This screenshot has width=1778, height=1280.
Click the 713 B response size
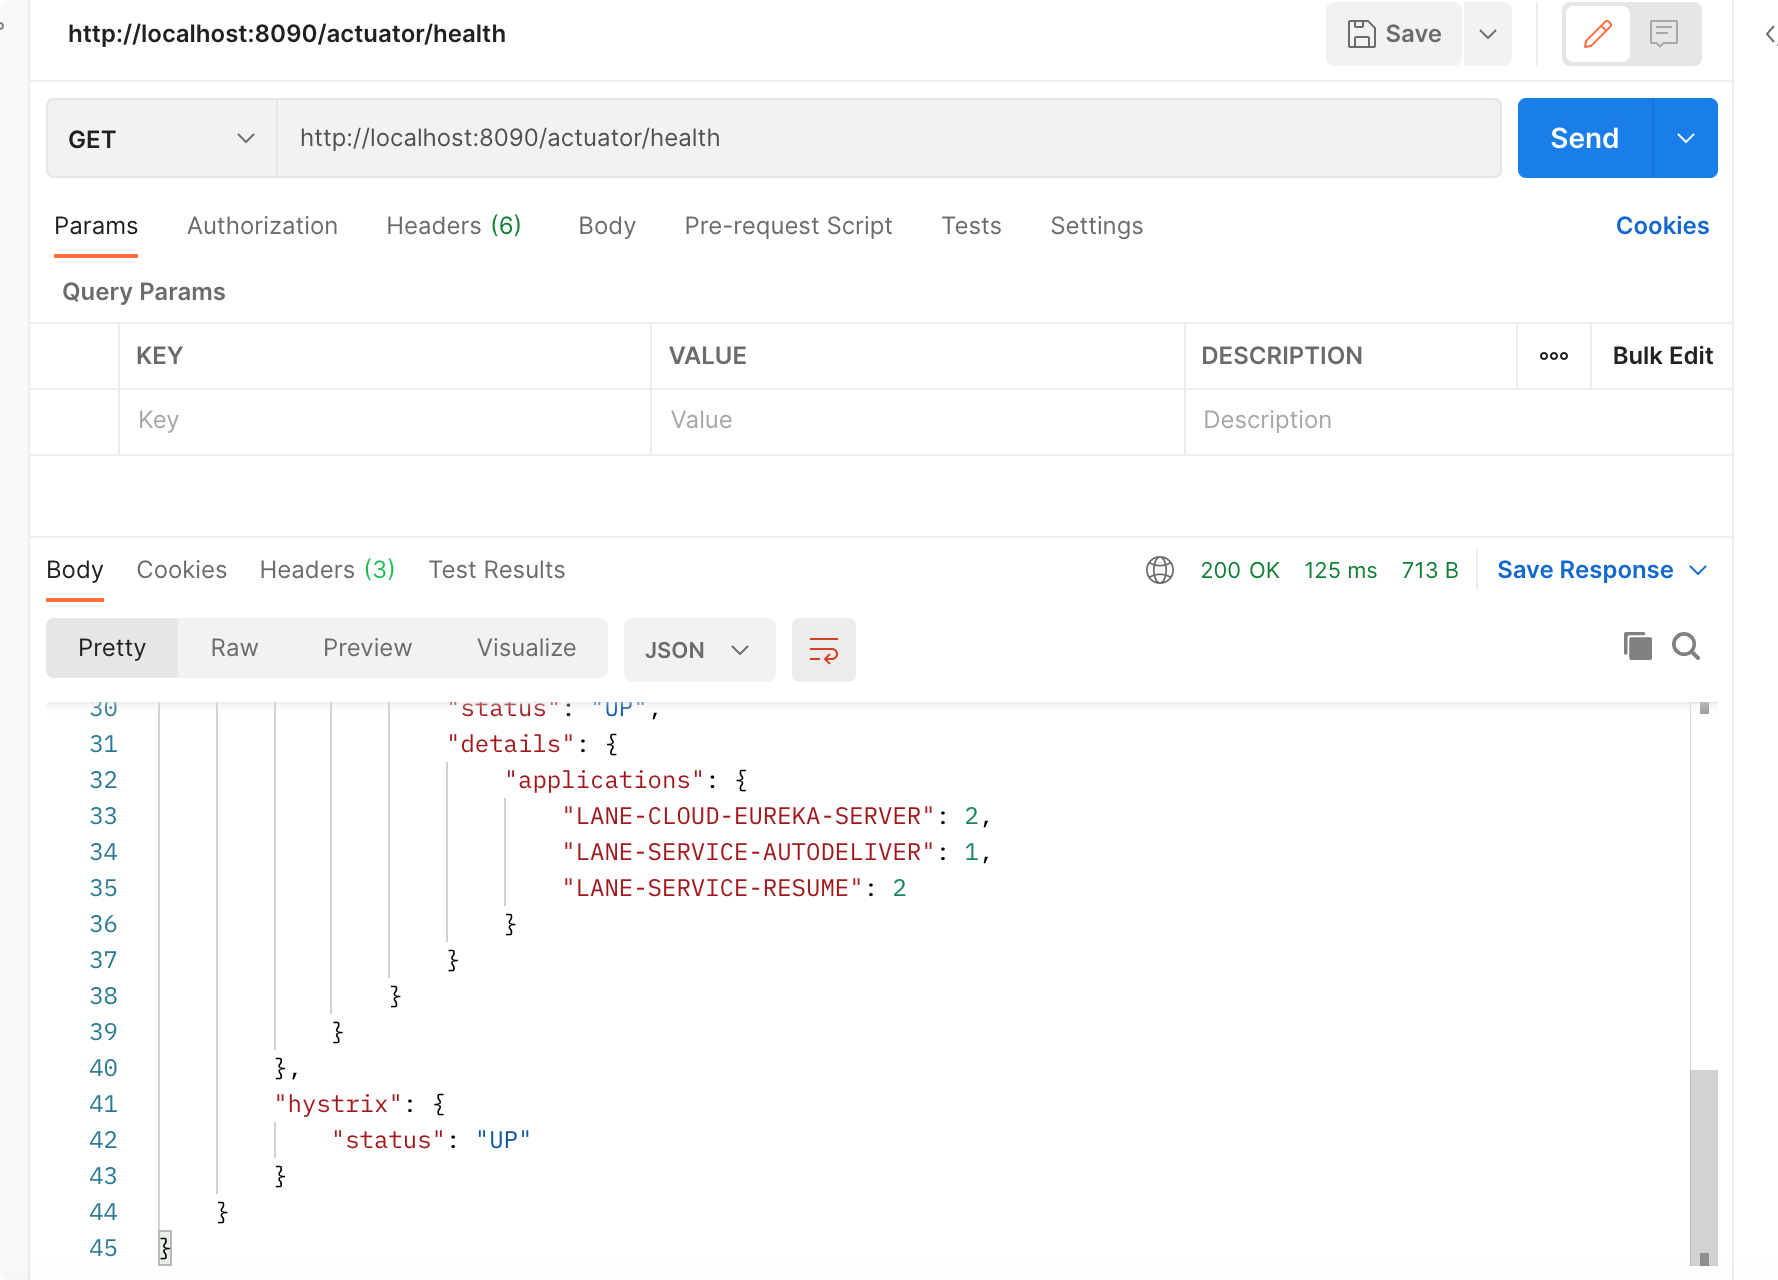pyautogui.click(x=1430, y=570)
